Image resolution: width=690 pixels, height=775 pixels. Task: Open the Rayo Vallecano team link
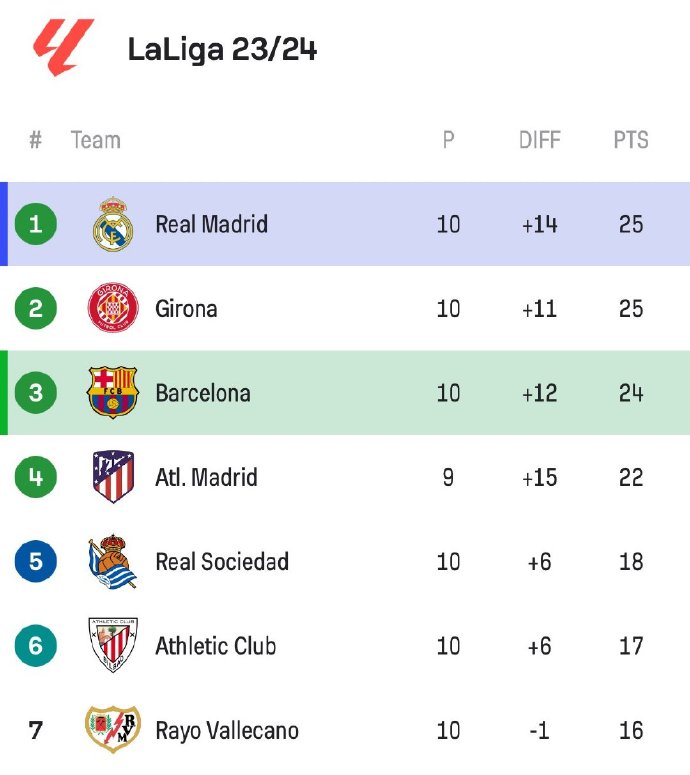click(x=226, y=730)
